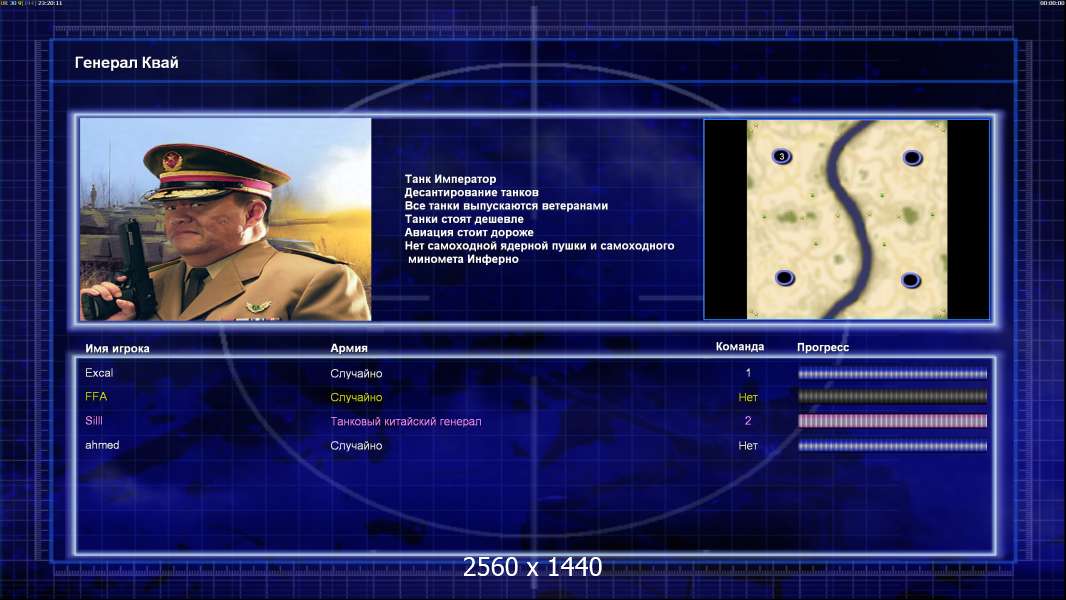The height and width of the screenshot is (600, 1066).
Task: Click the start position marker numbered 3
Action: click(781, 156)
